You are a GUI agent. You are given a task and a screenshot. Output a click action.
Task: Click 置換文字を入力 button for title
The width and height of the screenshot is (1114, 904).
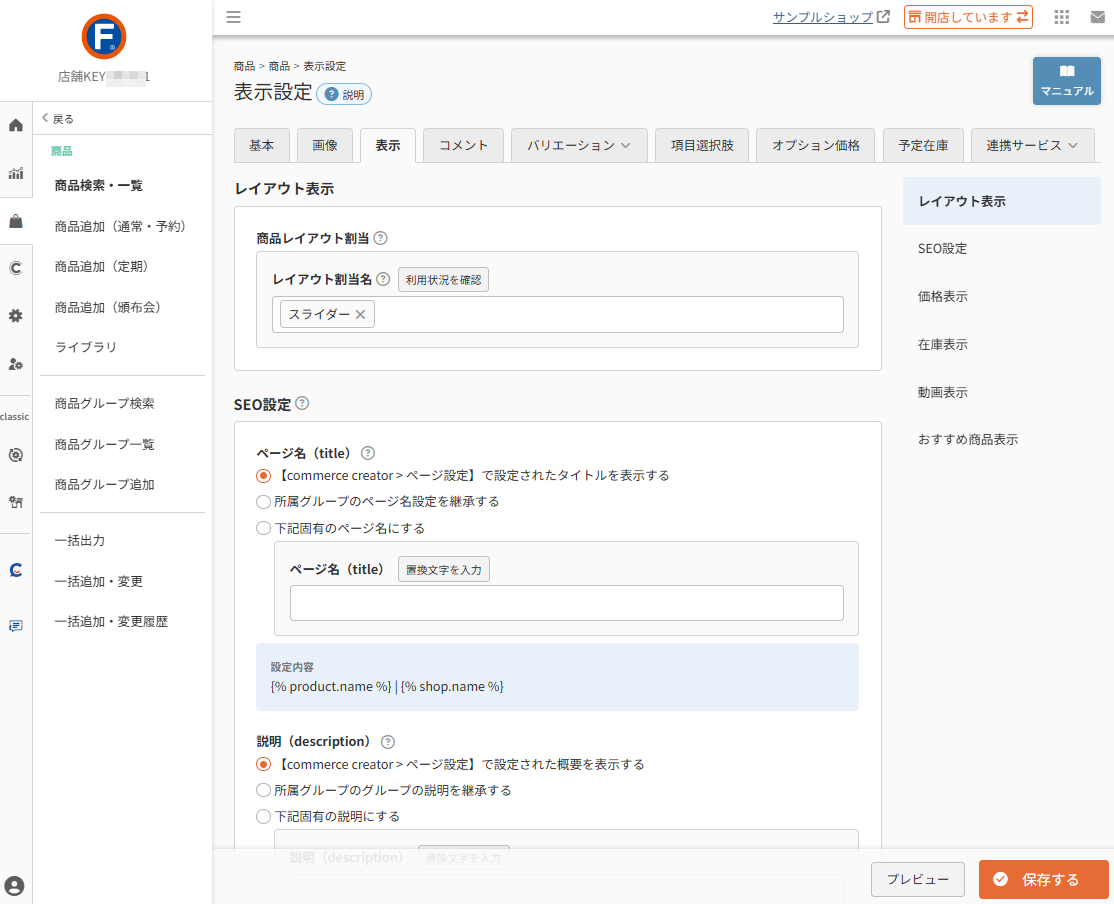(443, 569)
